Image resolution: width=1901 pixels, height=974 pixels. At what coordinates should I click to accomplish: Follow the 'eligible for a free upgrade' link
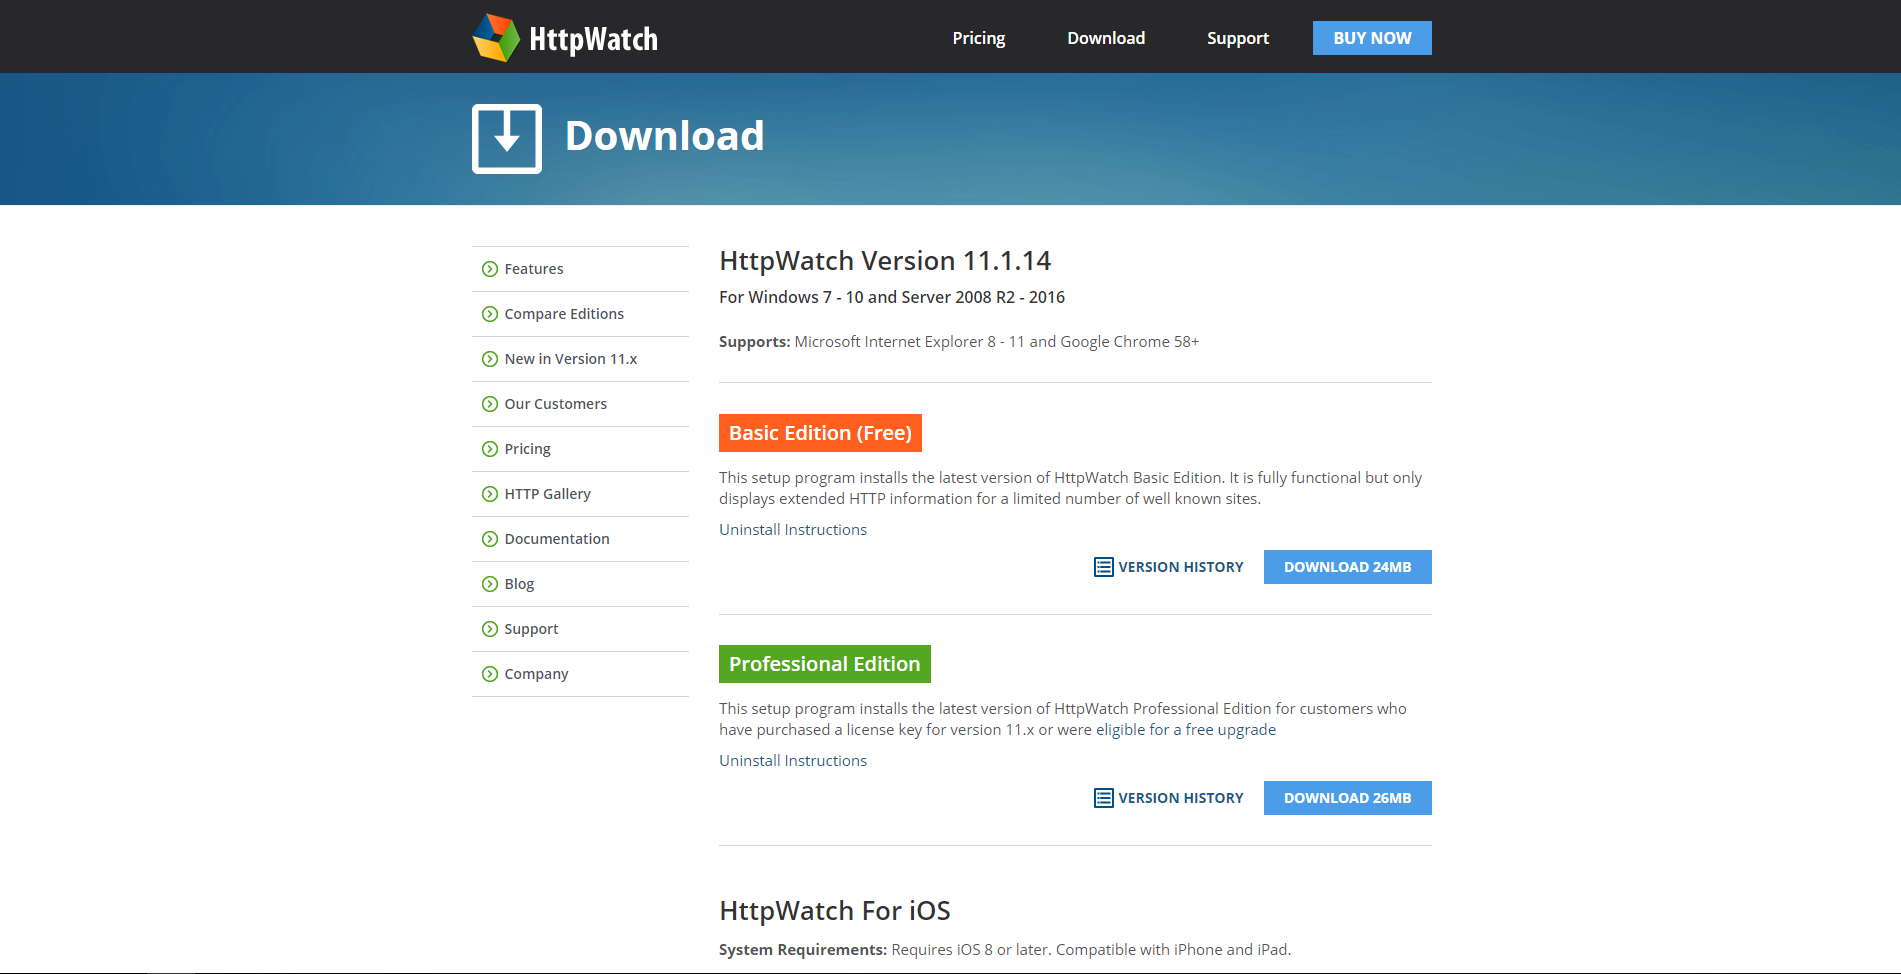(1186, 730)
